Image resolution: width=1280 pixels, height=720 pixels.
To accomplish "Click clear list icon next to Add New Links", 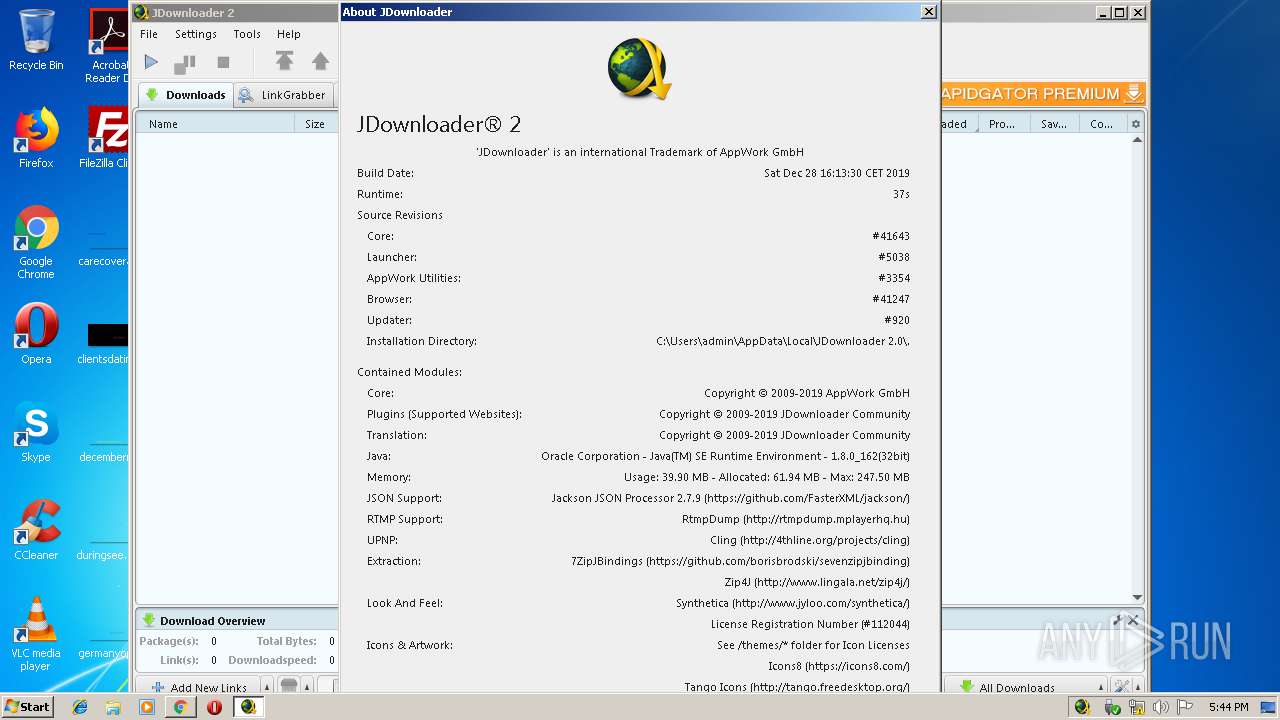I will coord(289,687).
